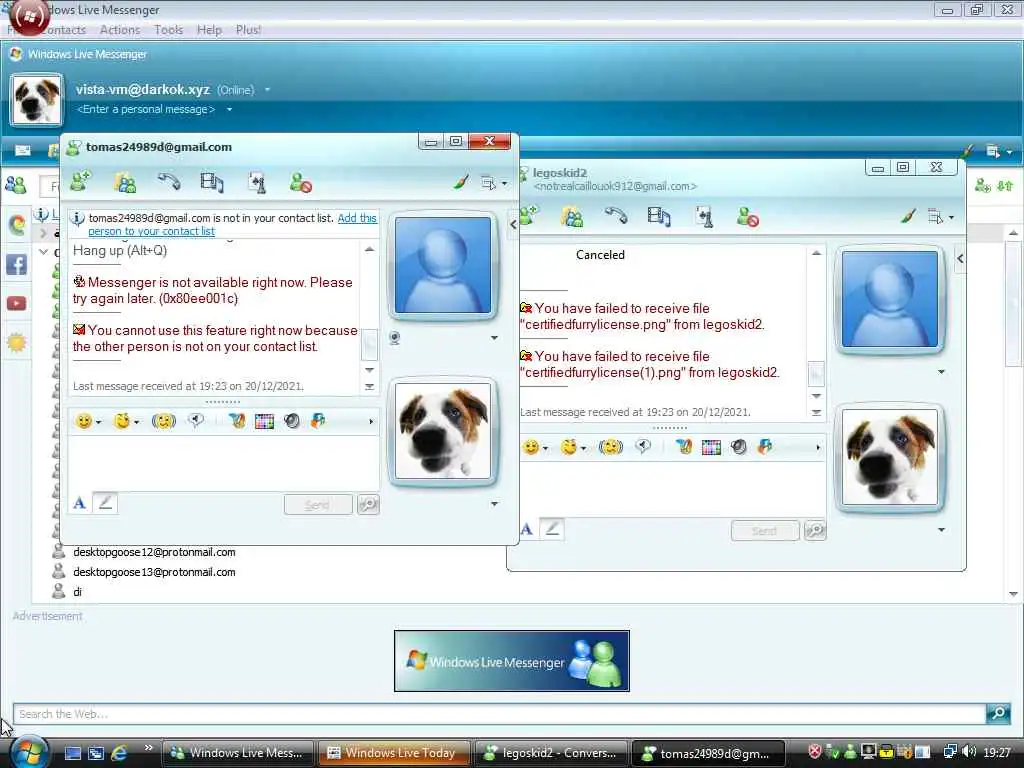This screenshot has height=768, width=1024.
Task: Click search button beside Send in tomas24989d window
Action: click(x=368, y=504)
